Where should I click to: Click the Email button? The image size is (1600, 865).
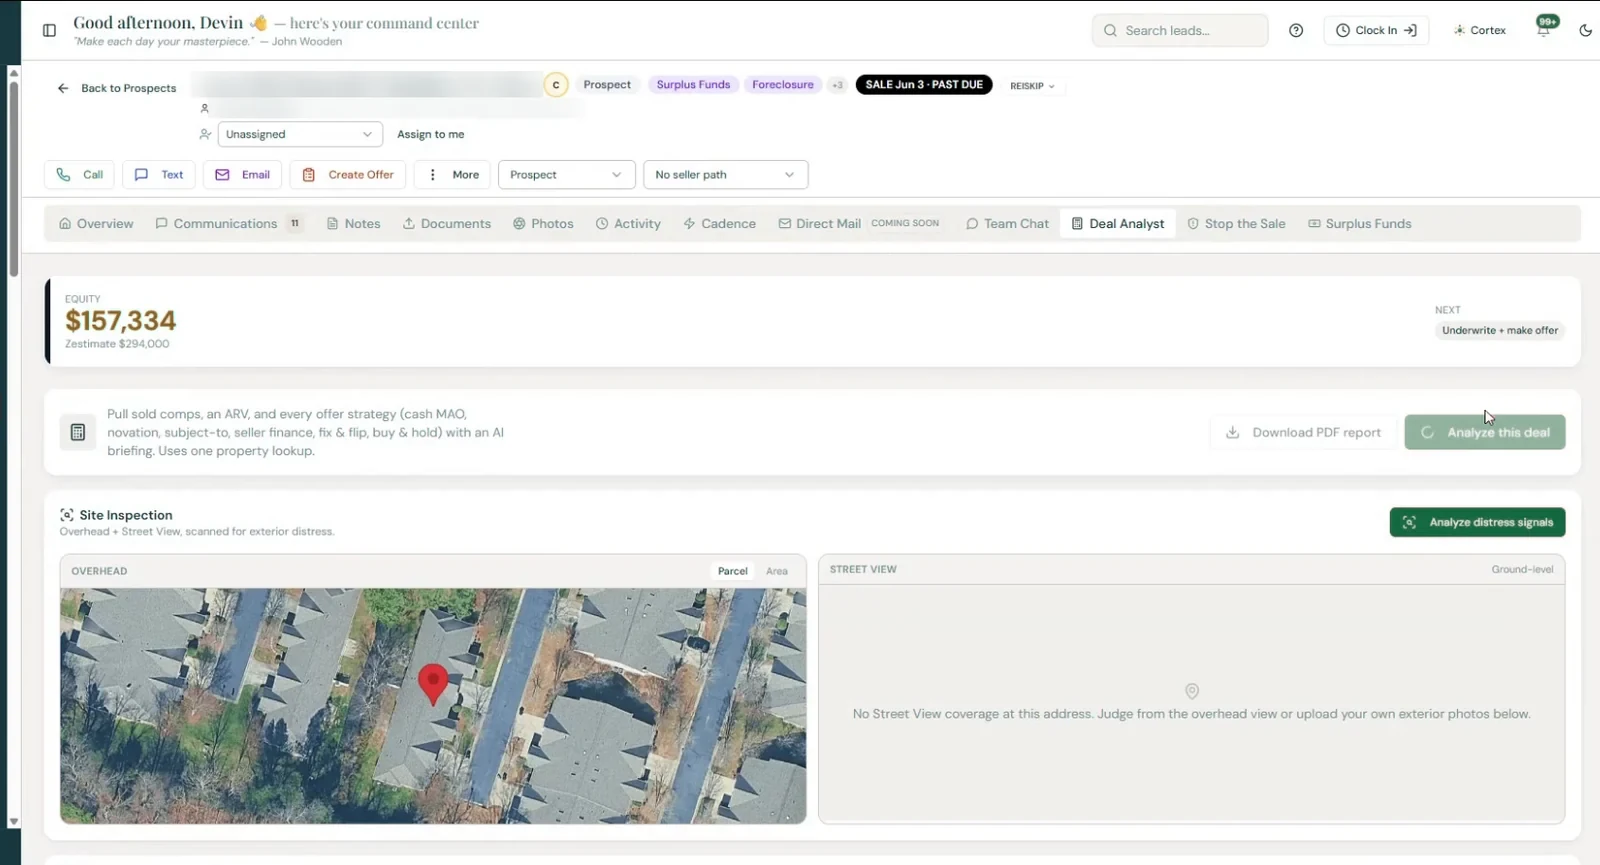[x=243, y=175]
